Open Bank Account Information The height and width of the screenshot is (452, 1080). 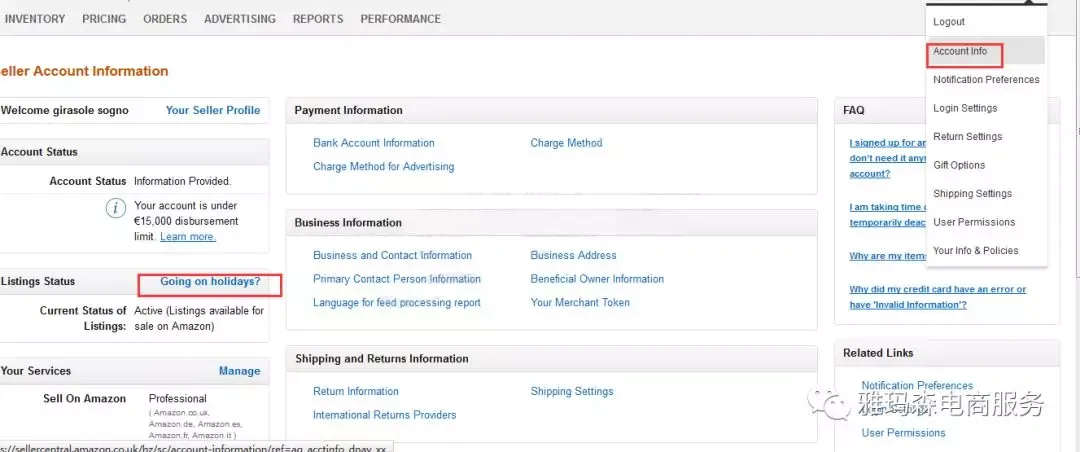tap(373, 143)
